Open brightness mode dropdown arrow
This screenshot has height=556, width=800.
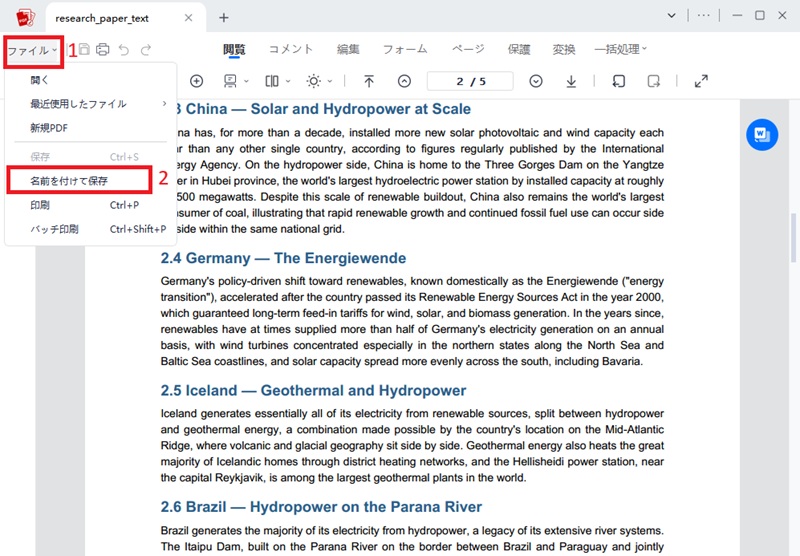coord(330,81)
